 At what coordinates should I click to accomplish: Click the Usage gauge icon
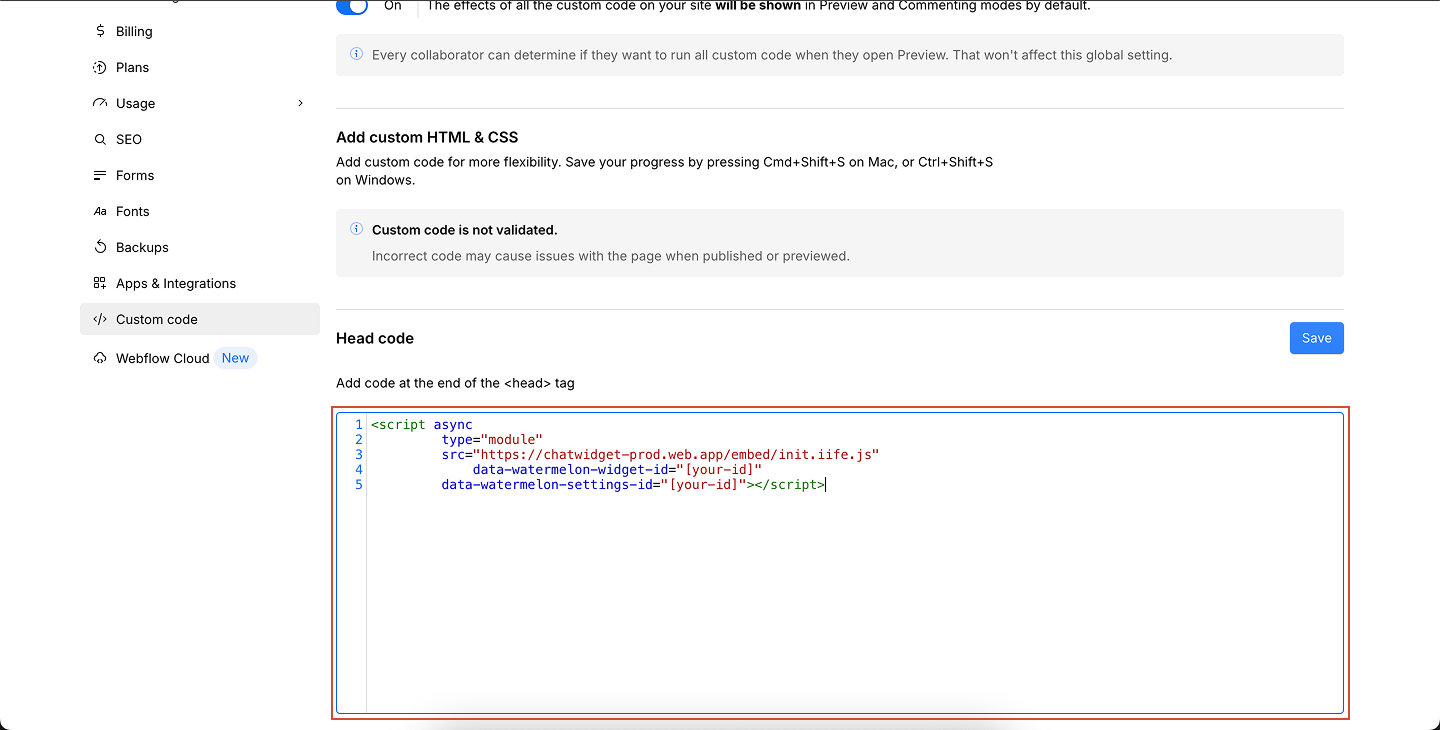click(x=100, y=103)
